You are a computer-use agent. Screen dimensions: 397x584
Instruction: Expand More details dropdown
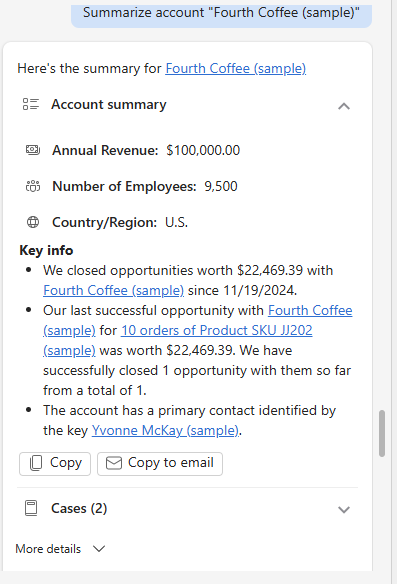(x=60, y=549)
